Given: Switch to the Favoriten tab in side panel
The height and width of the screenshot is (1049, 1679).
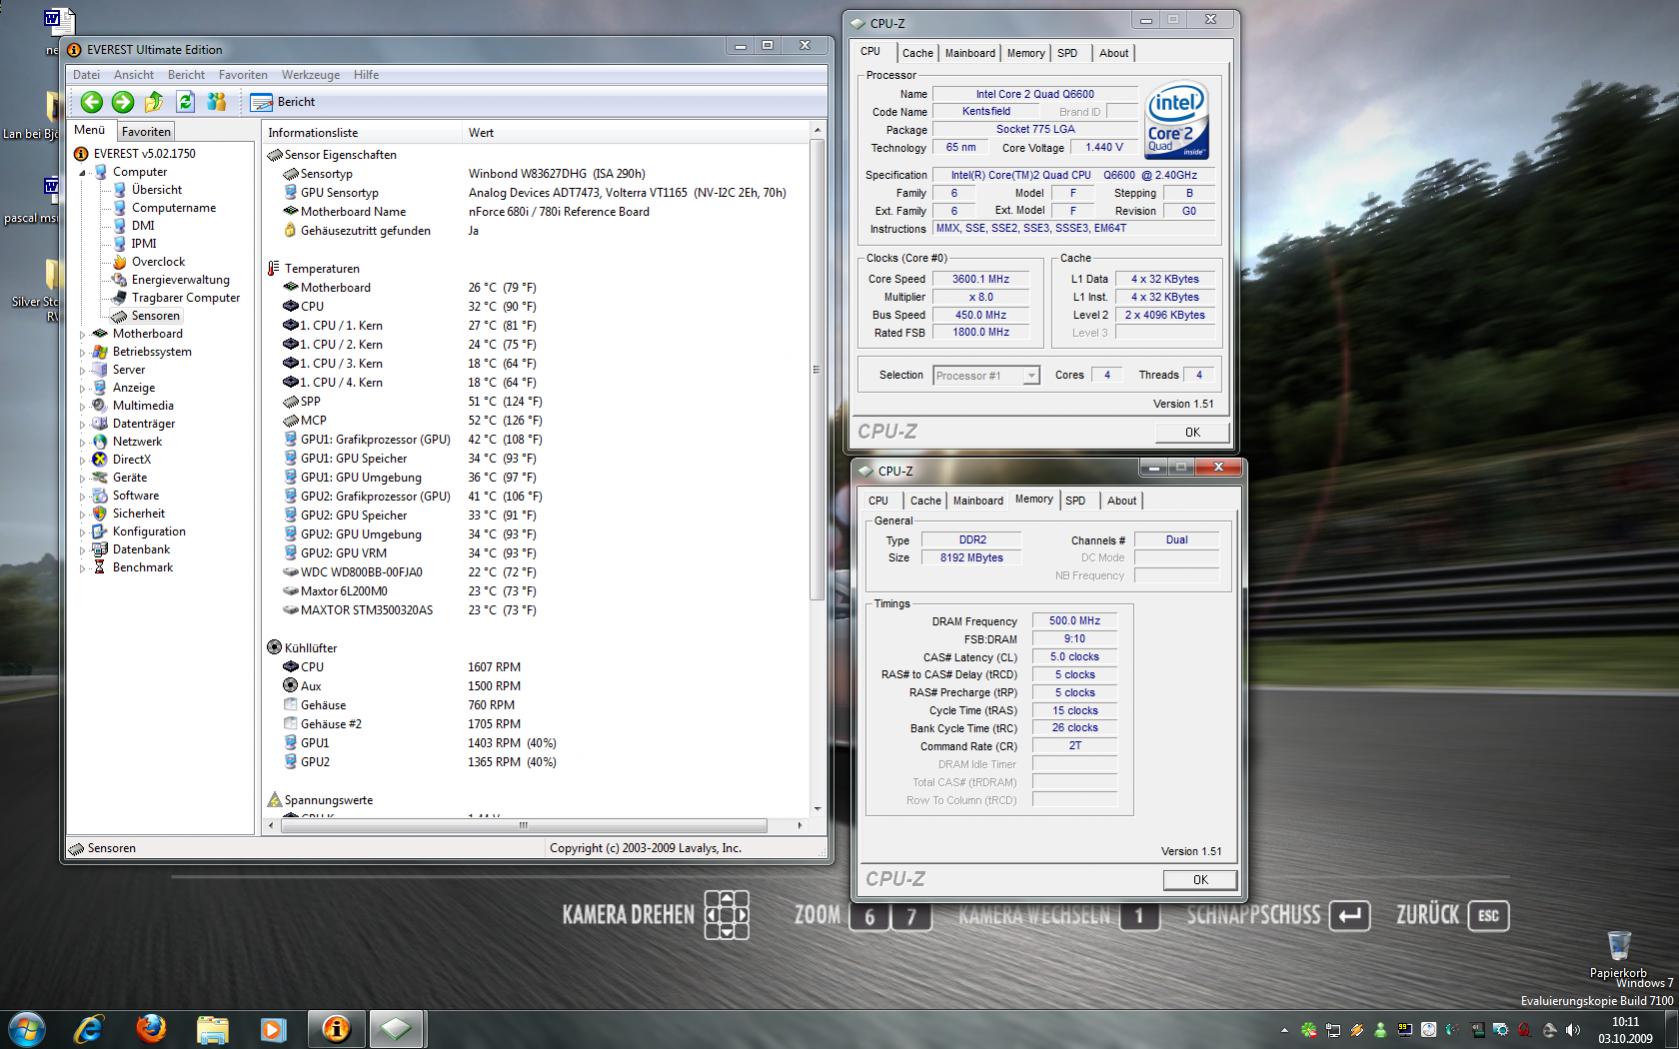Looking at the screenshot, I should (146, 131).
